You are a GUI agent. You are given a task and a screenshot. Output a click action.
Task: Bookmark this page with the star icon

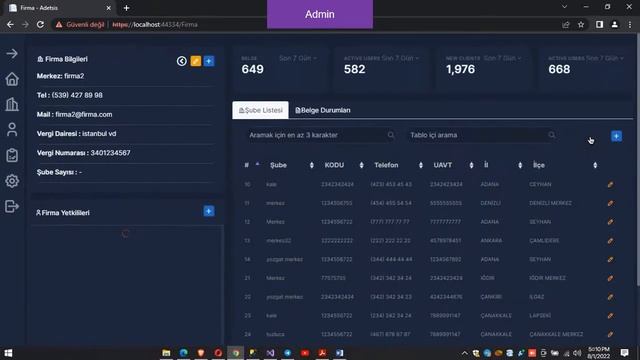pos(581,25)
